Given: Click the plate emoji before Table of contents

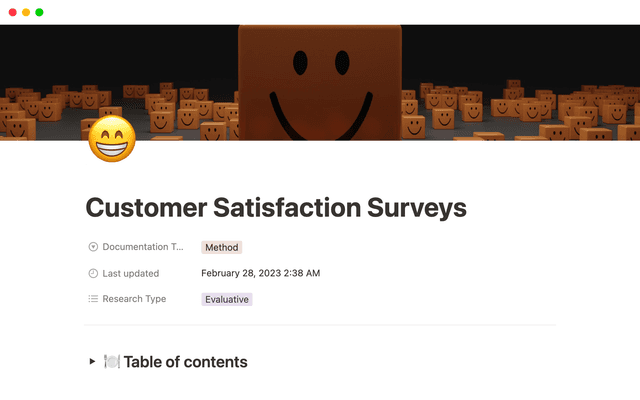Looking at the screenshot, I should tap(112, 362).
